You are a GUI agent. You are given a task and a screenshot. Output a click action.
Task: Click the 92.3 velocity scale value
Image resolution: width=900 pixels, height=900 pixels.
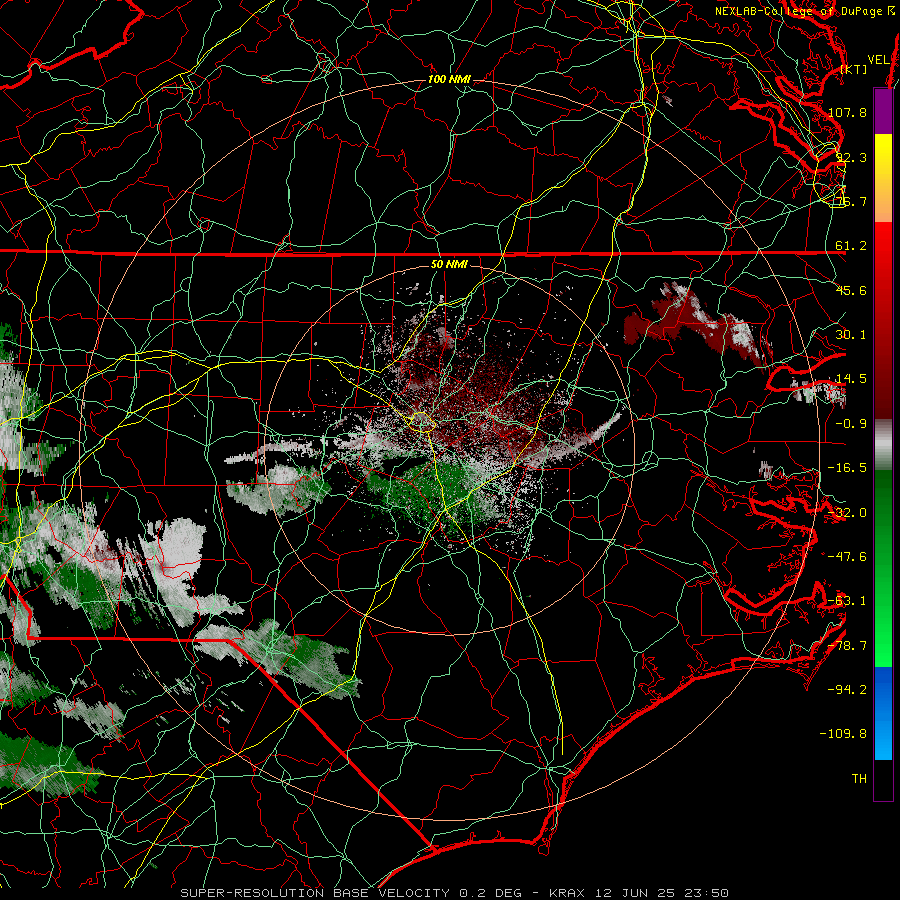(852, 157)
